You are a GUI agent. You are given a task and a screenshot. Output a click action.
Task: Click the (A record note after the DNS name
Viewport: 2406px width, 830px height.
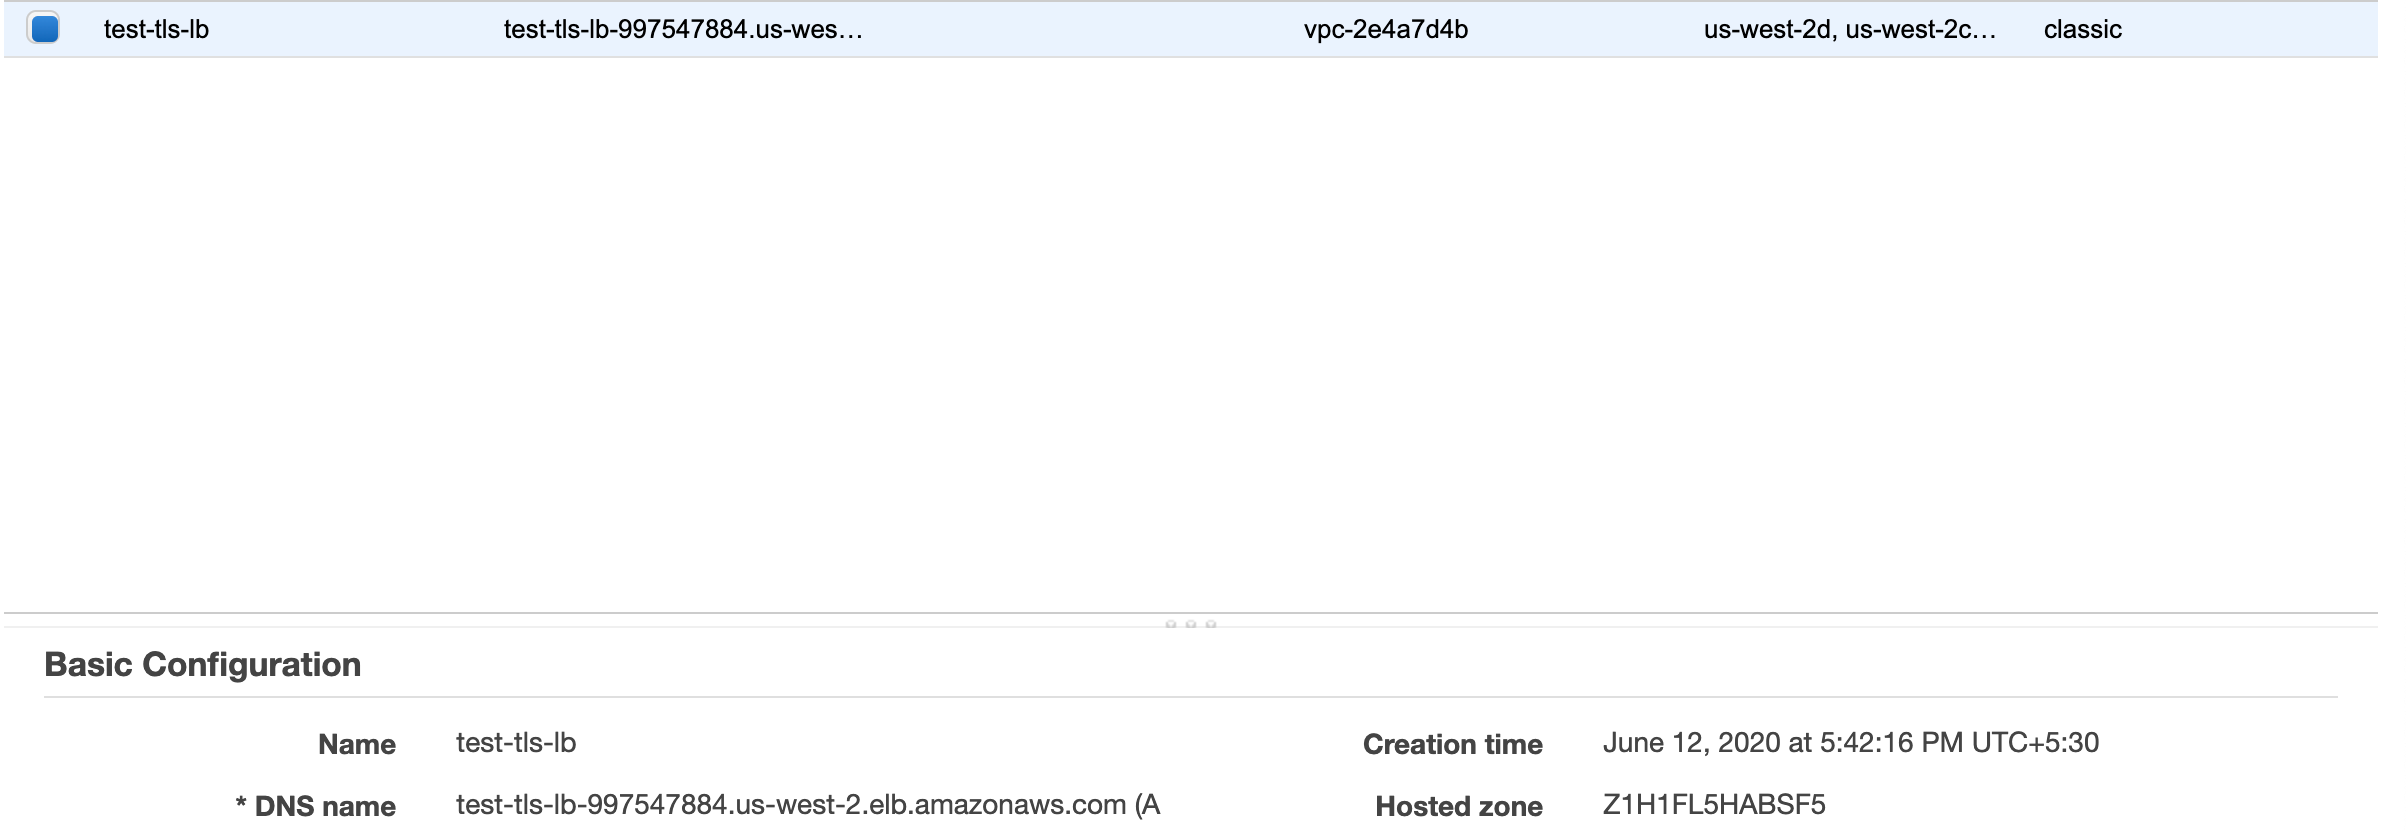click(x=1147, y=805)
